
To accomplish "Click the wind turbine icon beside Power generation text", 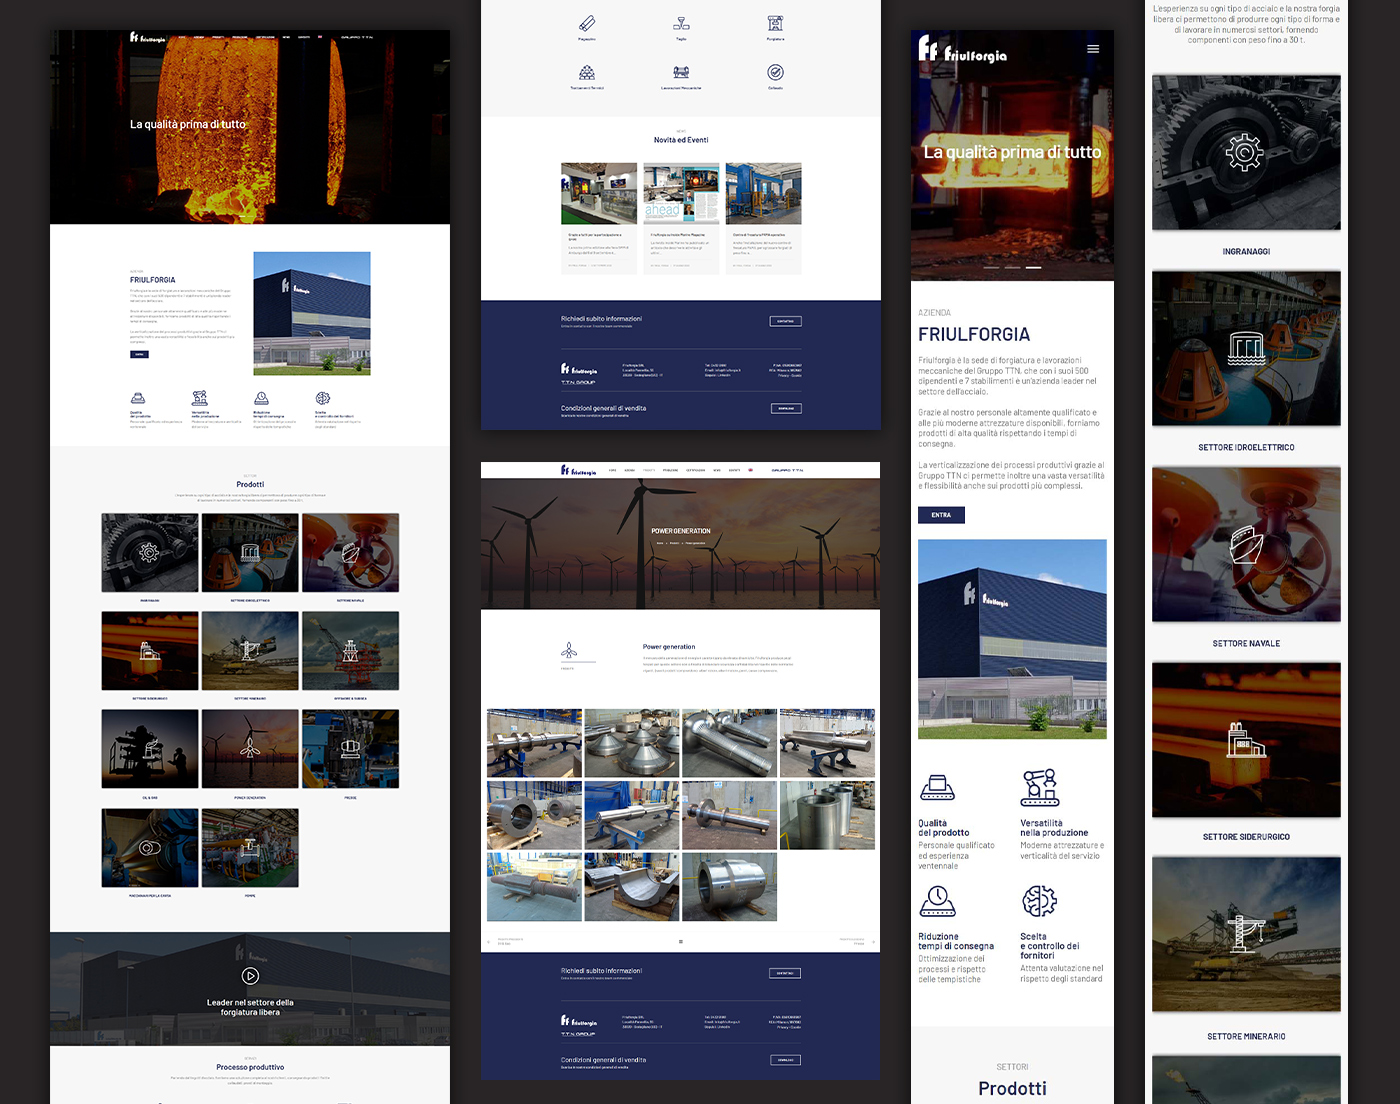I will tap(569, 651).
